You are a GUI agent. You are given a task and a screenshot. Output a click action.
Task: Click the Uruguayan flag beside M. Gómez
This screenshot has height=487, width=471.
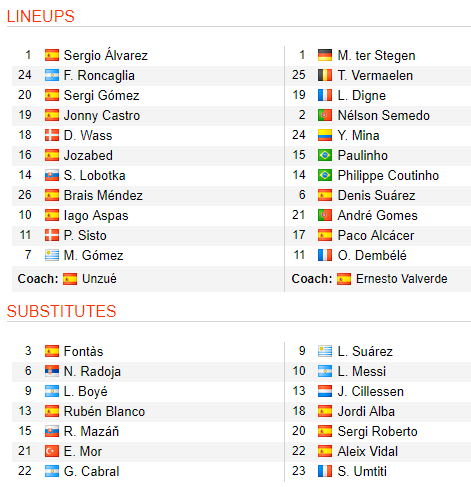[x=52, y=255]
